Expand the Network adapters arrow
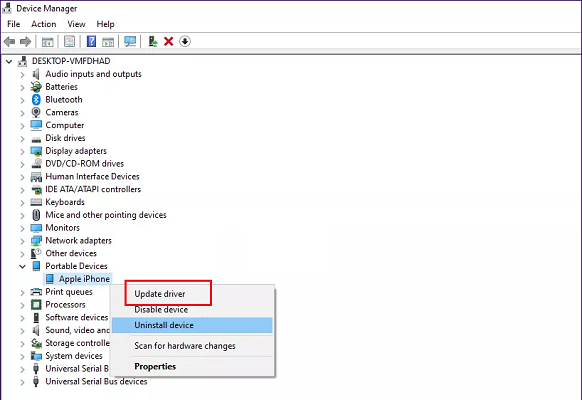 [22, 241]
